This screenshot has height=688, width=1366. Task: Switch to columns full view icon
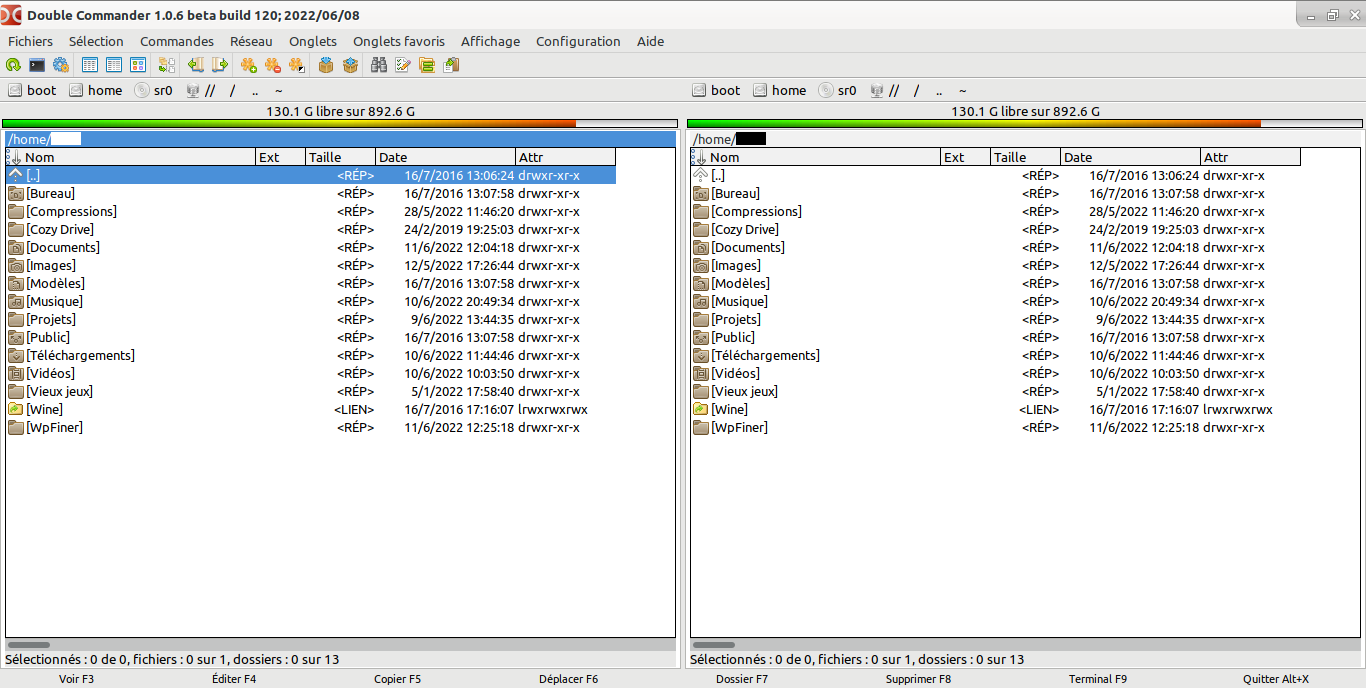point(114,65)
